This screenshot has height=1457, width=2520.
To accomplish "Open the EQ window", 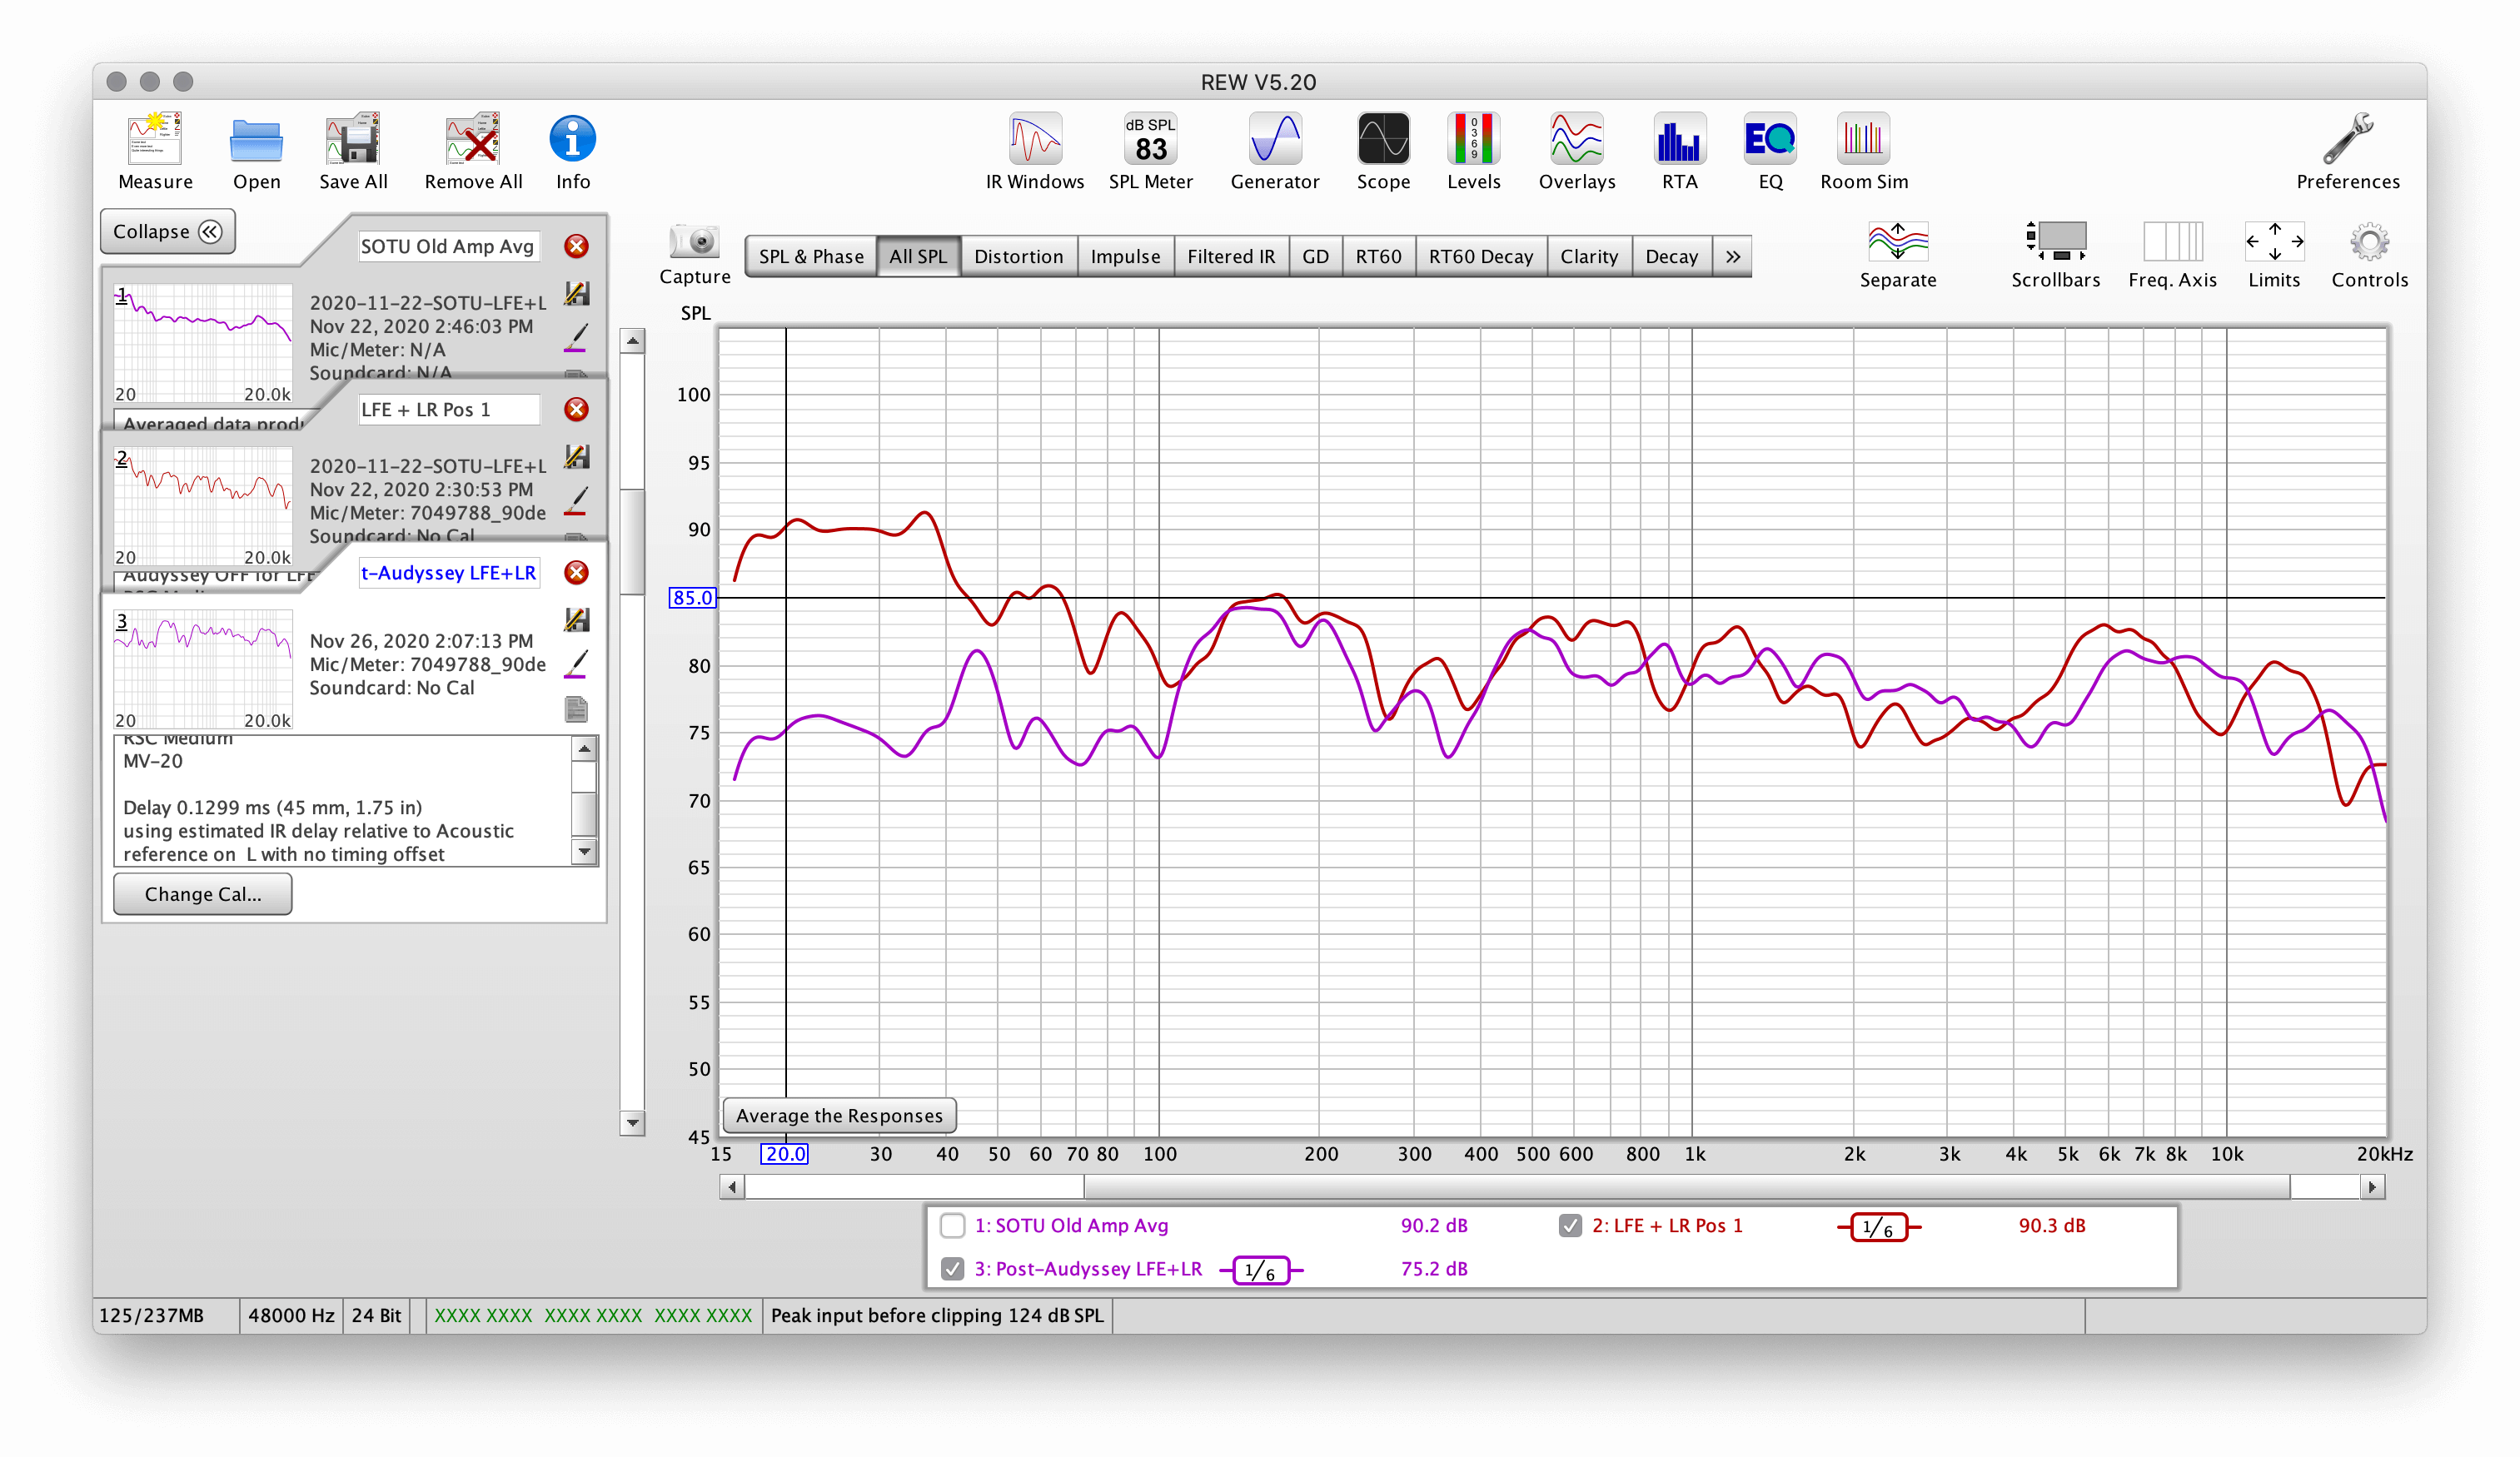I will pyautogui.click(x=1770, y=139).
